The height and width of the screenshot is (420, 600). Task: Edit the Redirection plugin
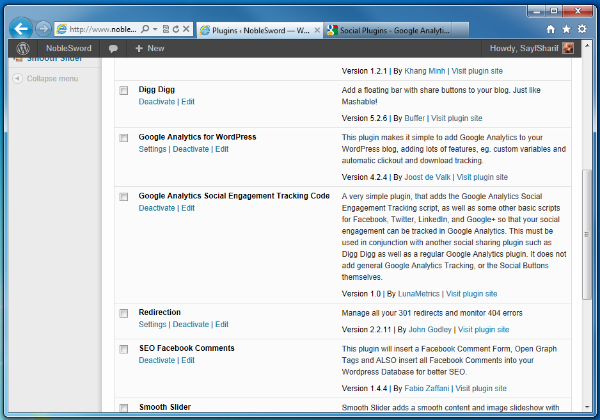pos(222,324)
